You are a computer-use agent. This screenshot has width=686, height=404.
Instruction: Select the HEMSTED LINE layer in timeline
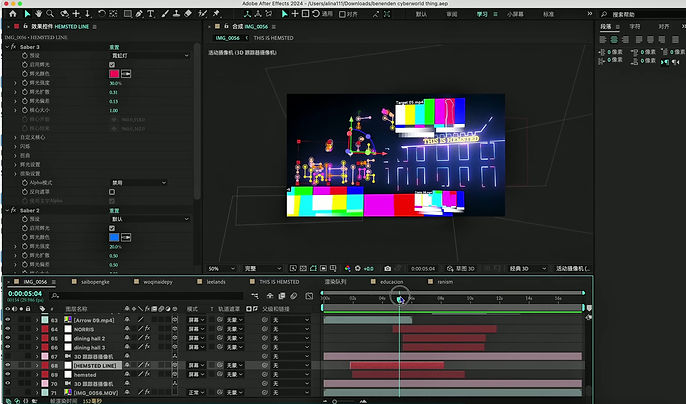click(x=96, y=366)
